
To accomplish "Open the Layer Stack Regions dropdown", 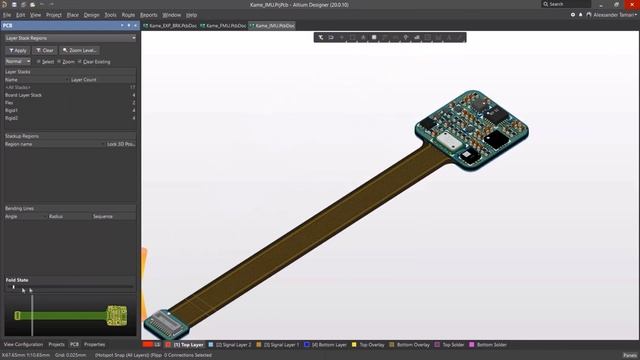I will point(71,38).
